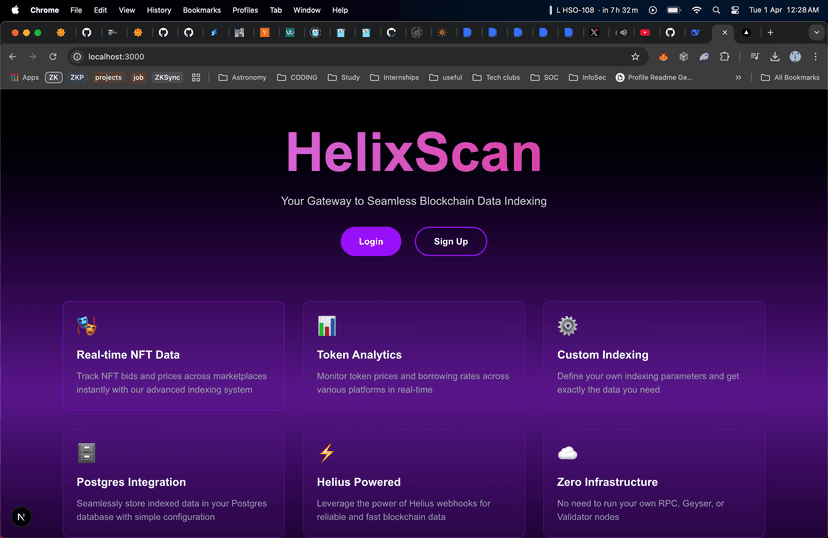Open the Window menu
This screenshot has width=828, height=538.
307,10
